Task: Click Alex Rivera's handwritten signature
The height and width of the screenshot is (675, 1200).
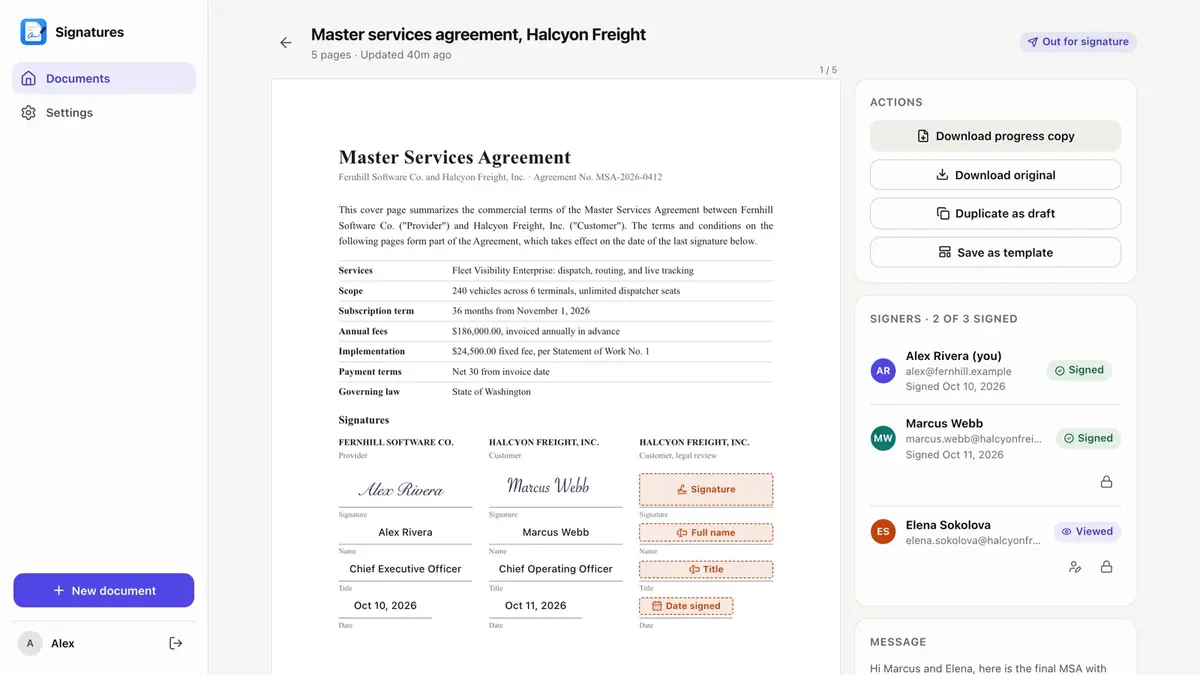Action: (x=401, y=489)
